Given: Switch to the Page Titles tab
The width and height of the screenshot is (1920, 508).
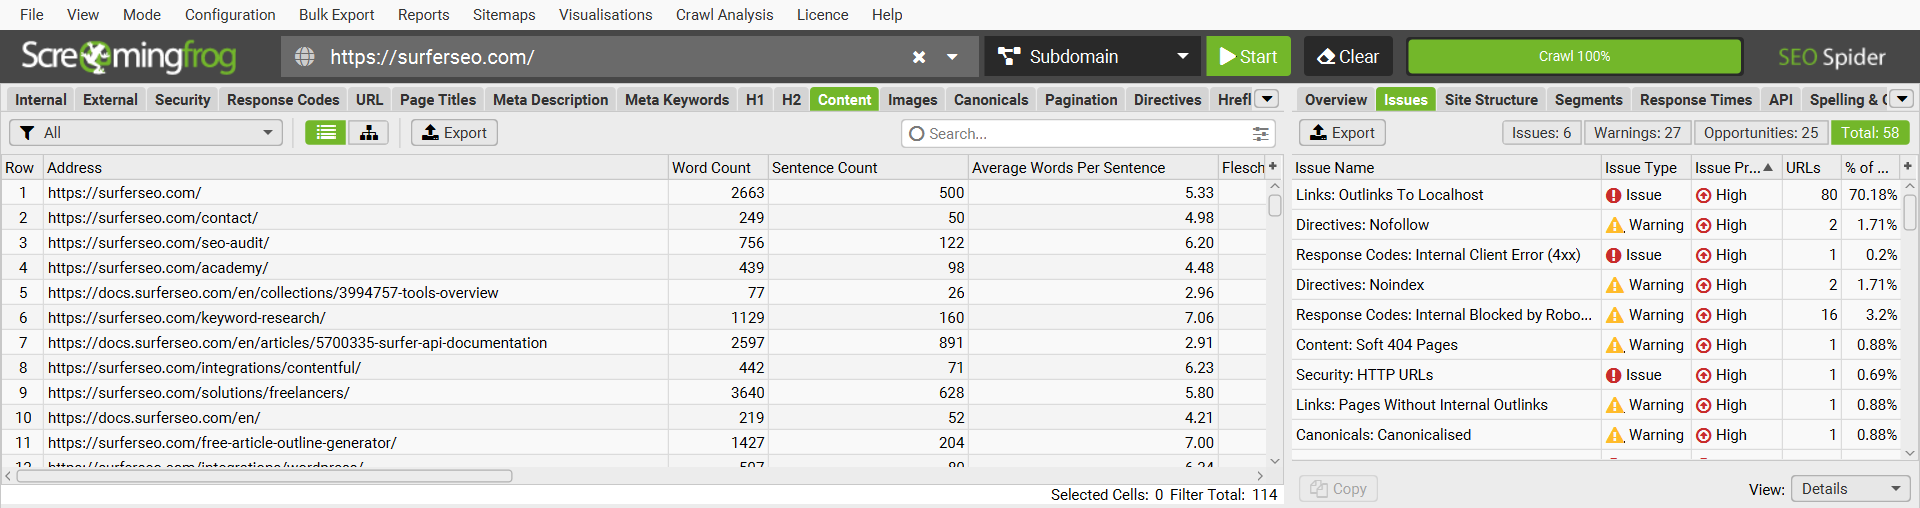Looking at the screenshot, I should pos(437,100).
